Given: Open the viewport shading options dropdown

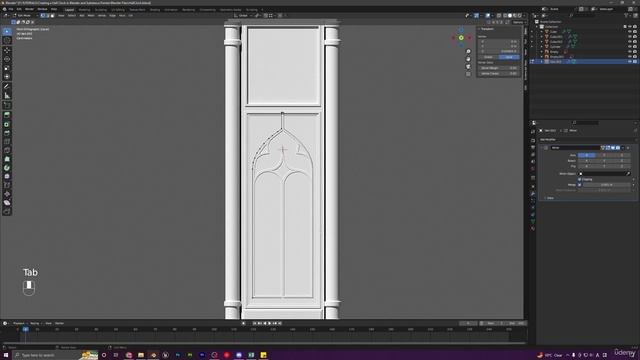Looking at the screenshot, I should tap(523, 16).
